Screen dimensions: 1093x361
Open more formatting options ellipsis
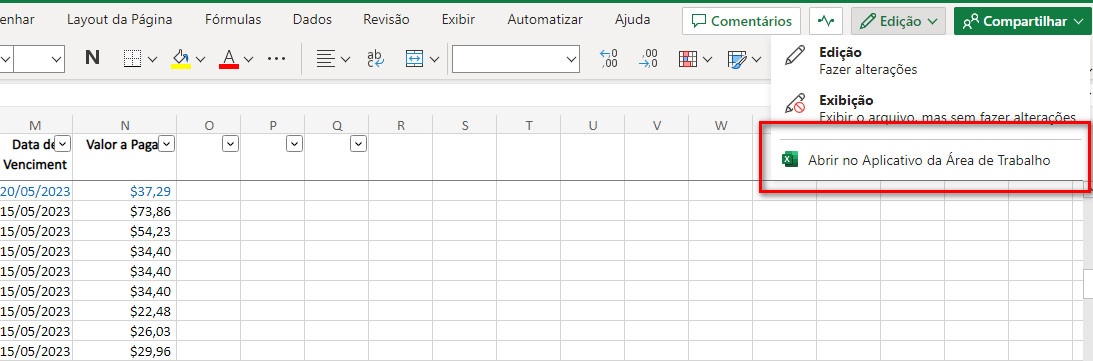point(277,59)
